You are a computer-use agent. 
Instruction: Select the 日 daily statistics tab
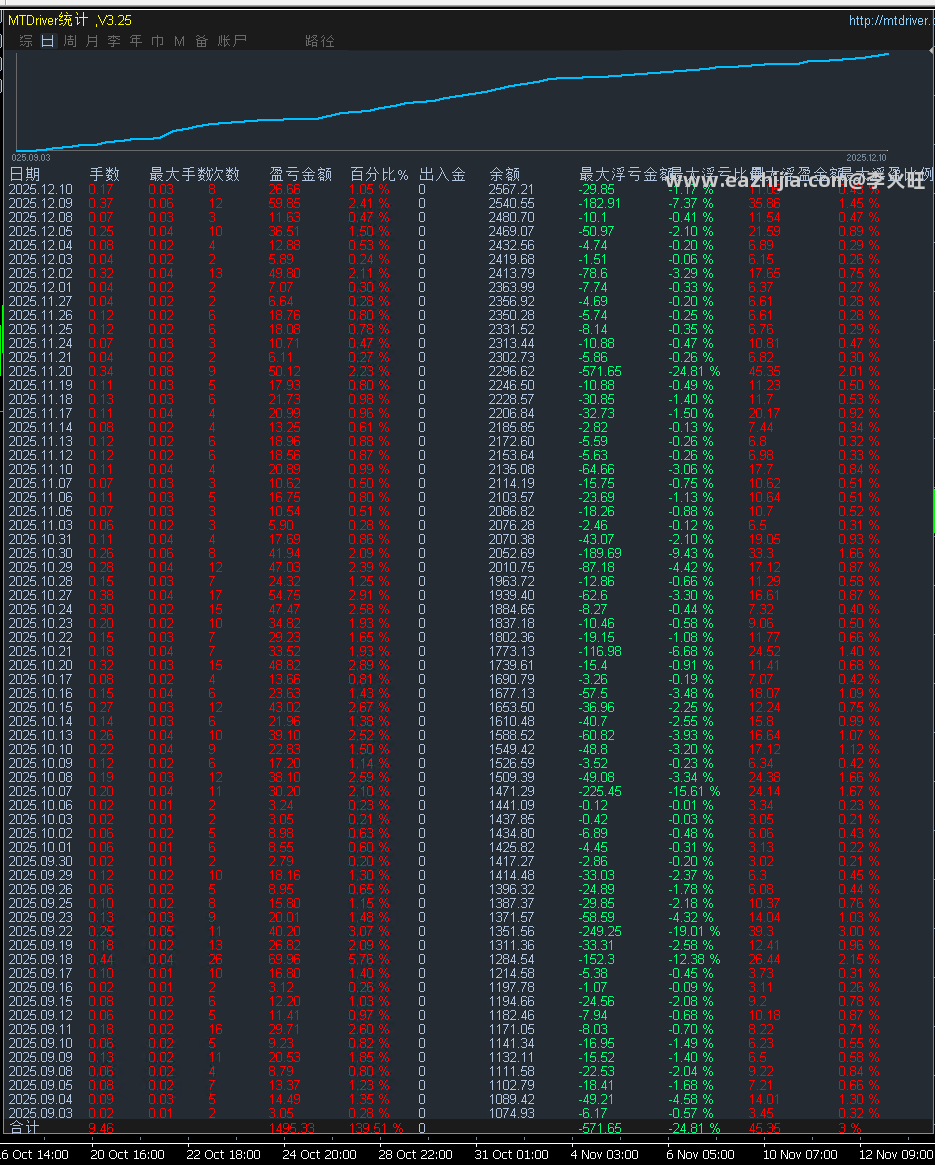(x=48, y=41)
